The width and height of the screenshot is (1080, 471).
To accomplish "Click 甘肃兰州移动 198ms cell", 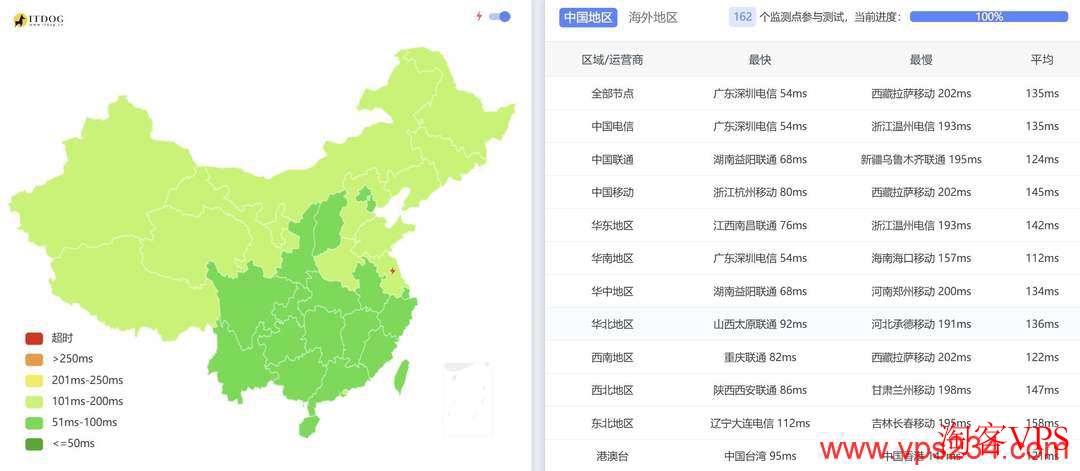I will pyautogui.click(x=921, y=390).
